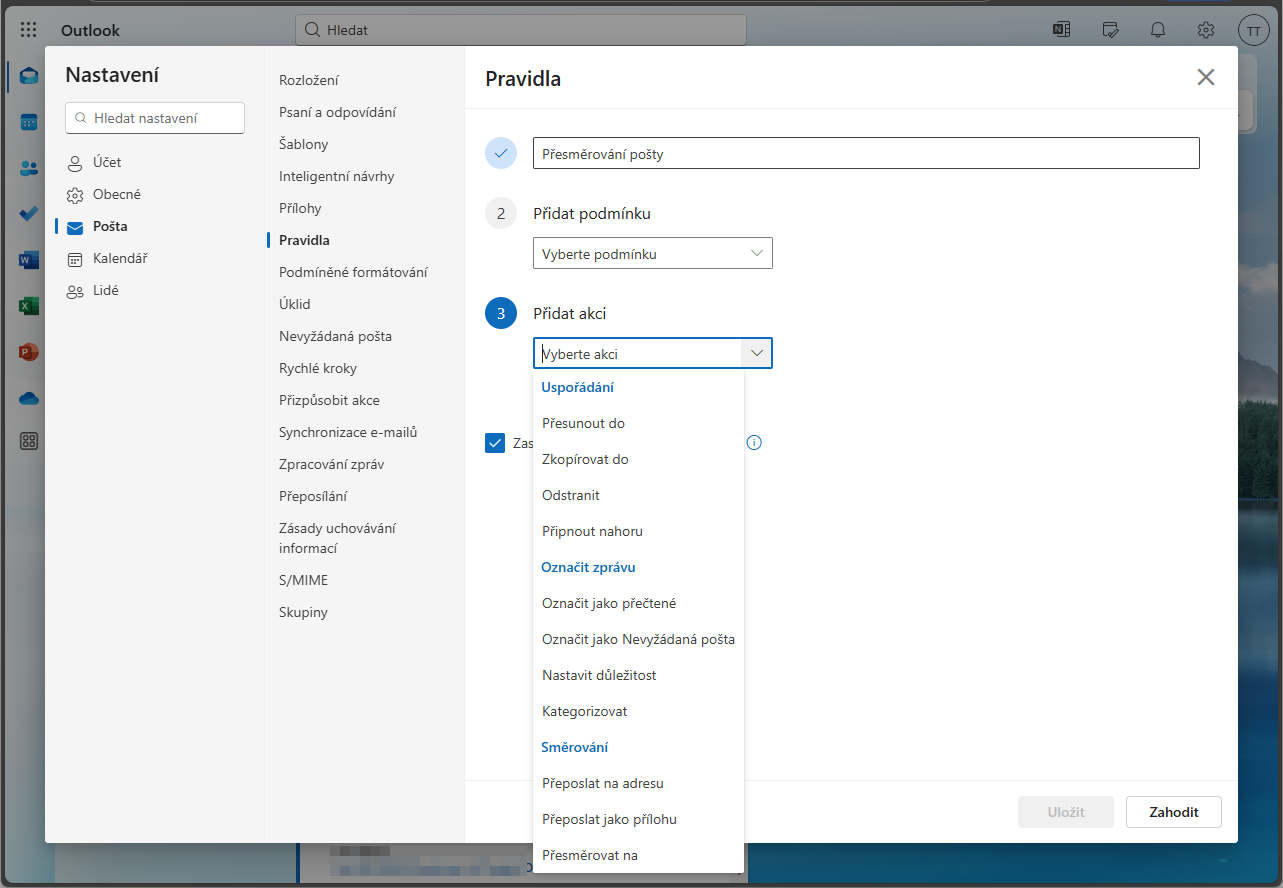Launch Word from the left app rail
The image size is (1283, 888).
point(29,260)
